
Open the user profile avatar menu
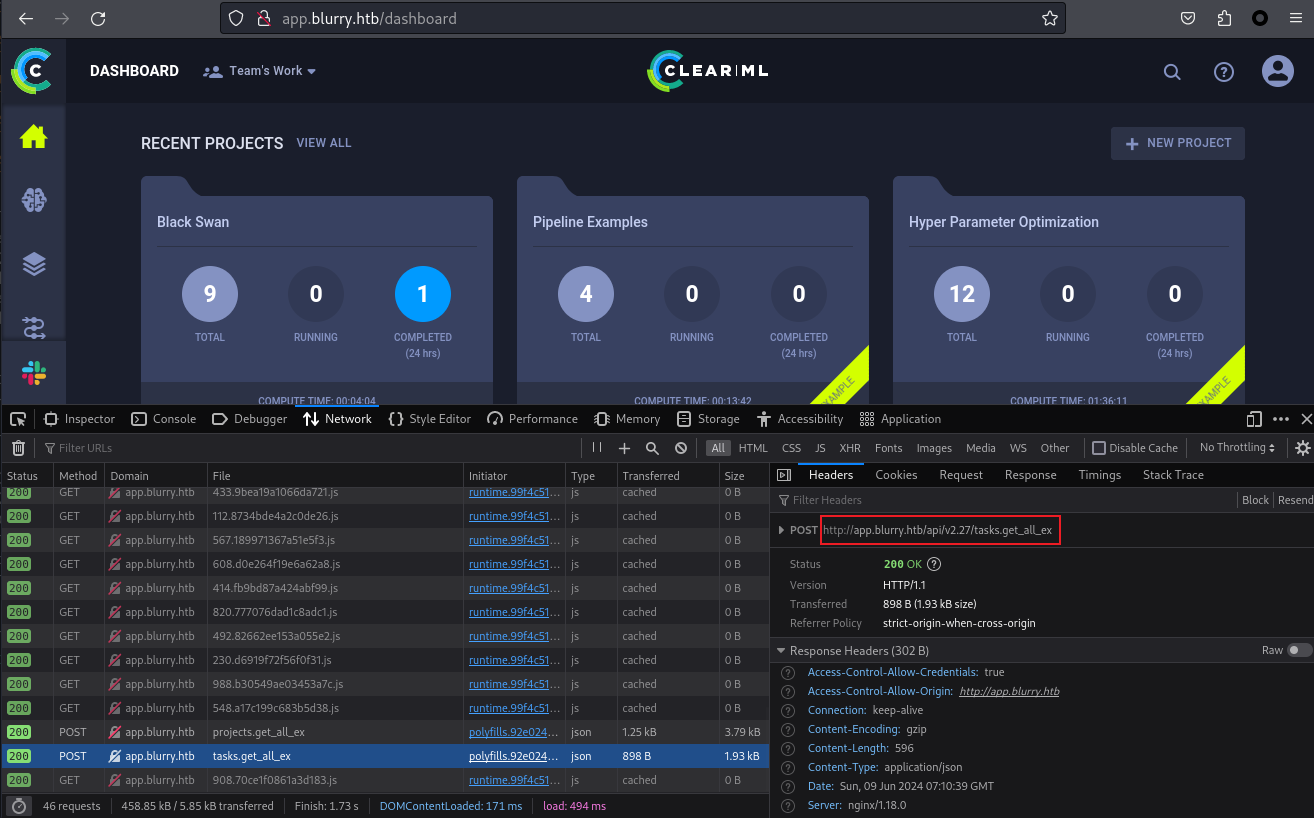[x=1278, y=71]
